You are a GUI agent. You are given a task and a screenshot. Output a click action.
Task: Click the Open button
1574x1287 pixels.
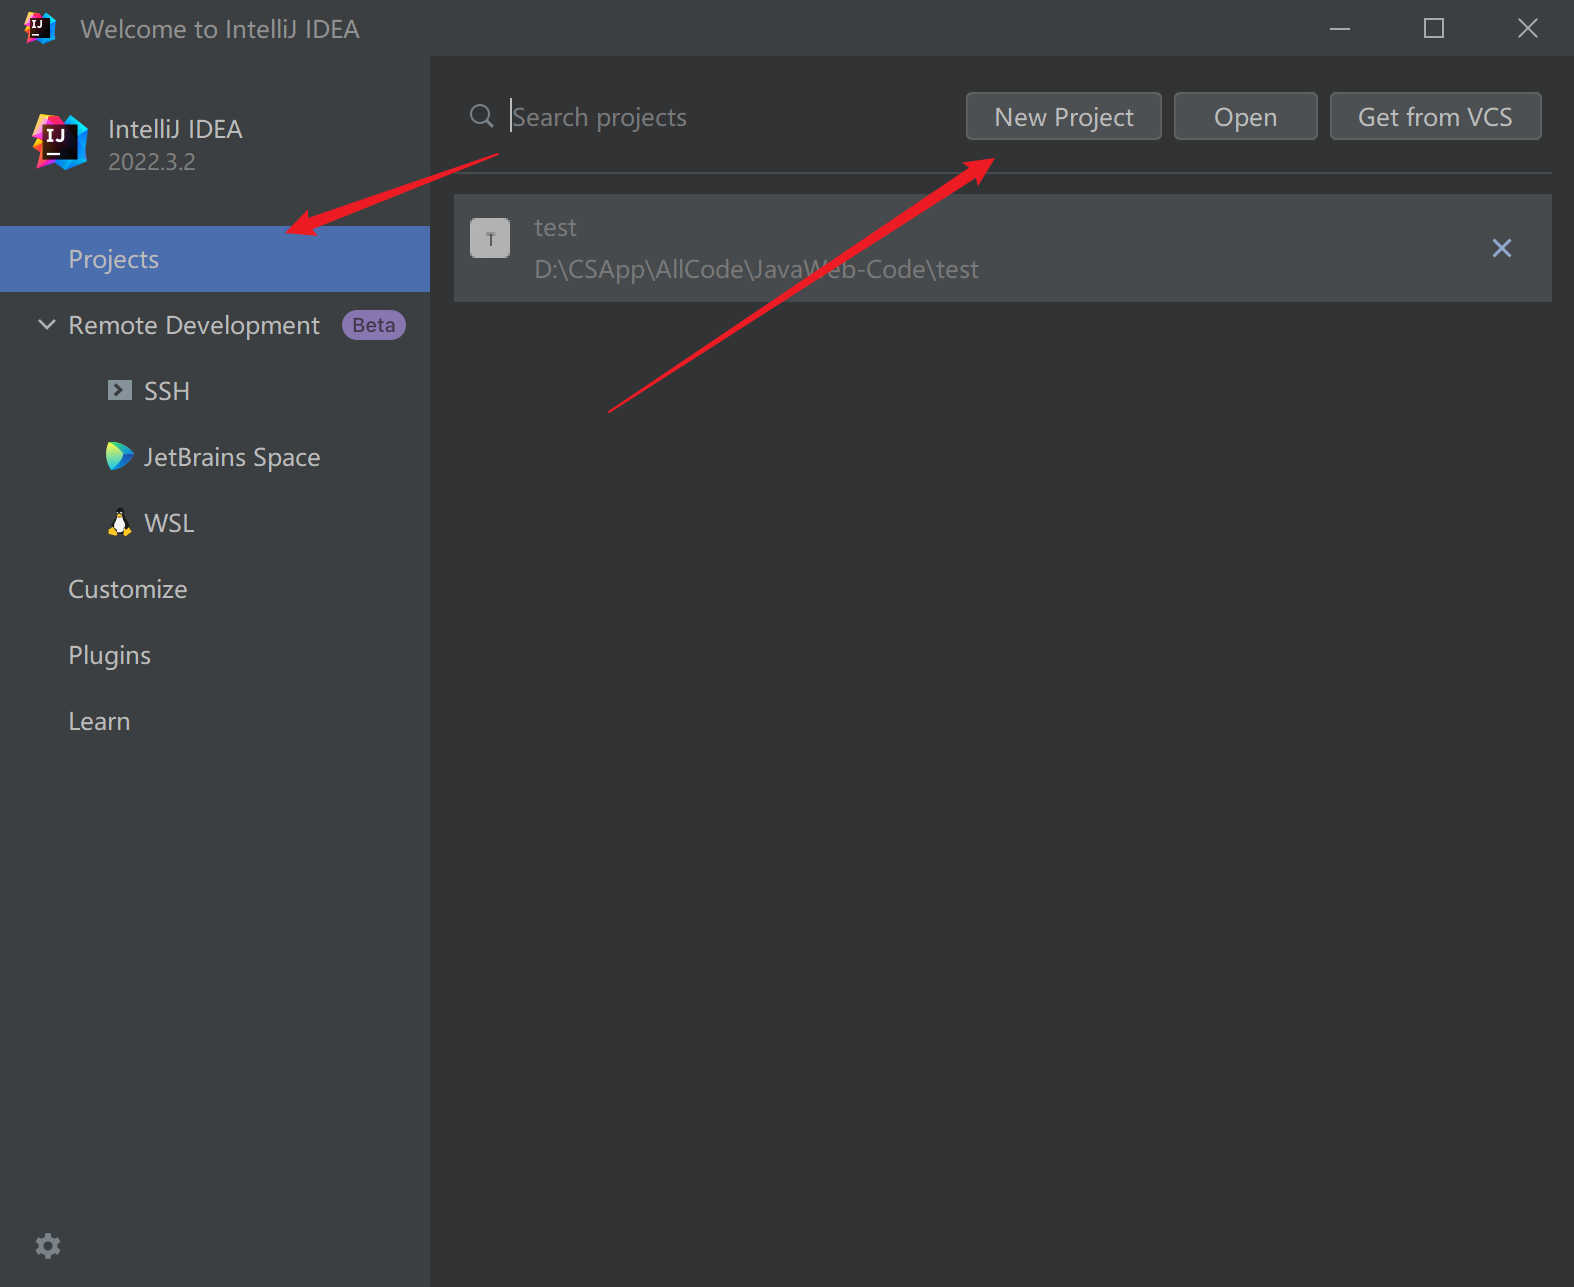click(1245, 117)
